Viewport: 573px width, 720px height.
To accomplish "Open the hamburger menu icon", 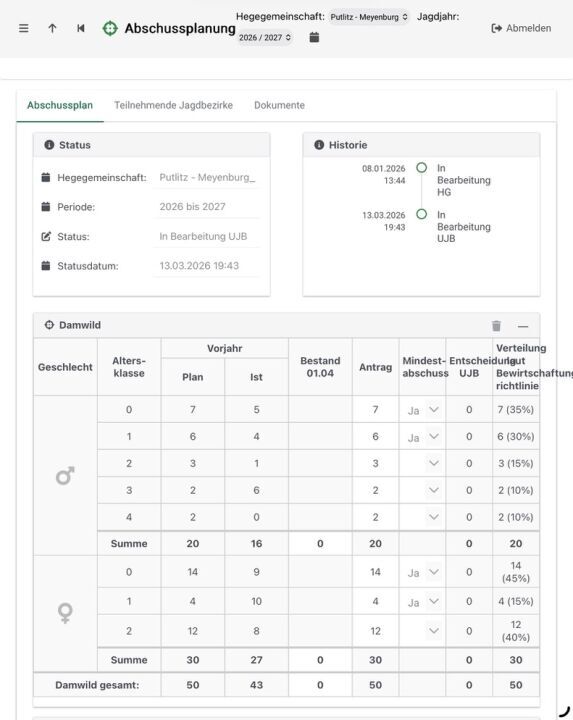I will pyautogui.click(x=24, y=28).
